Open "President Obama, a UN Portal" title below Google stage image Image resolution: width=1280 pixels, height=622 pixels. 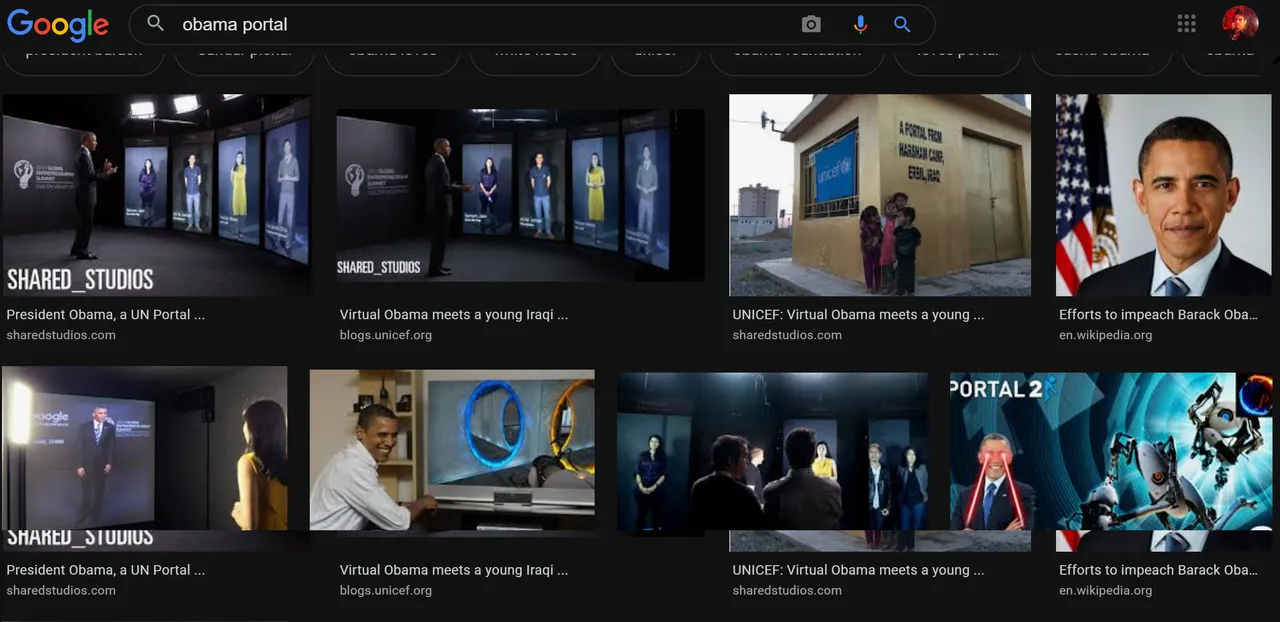(x=106, y=570)
